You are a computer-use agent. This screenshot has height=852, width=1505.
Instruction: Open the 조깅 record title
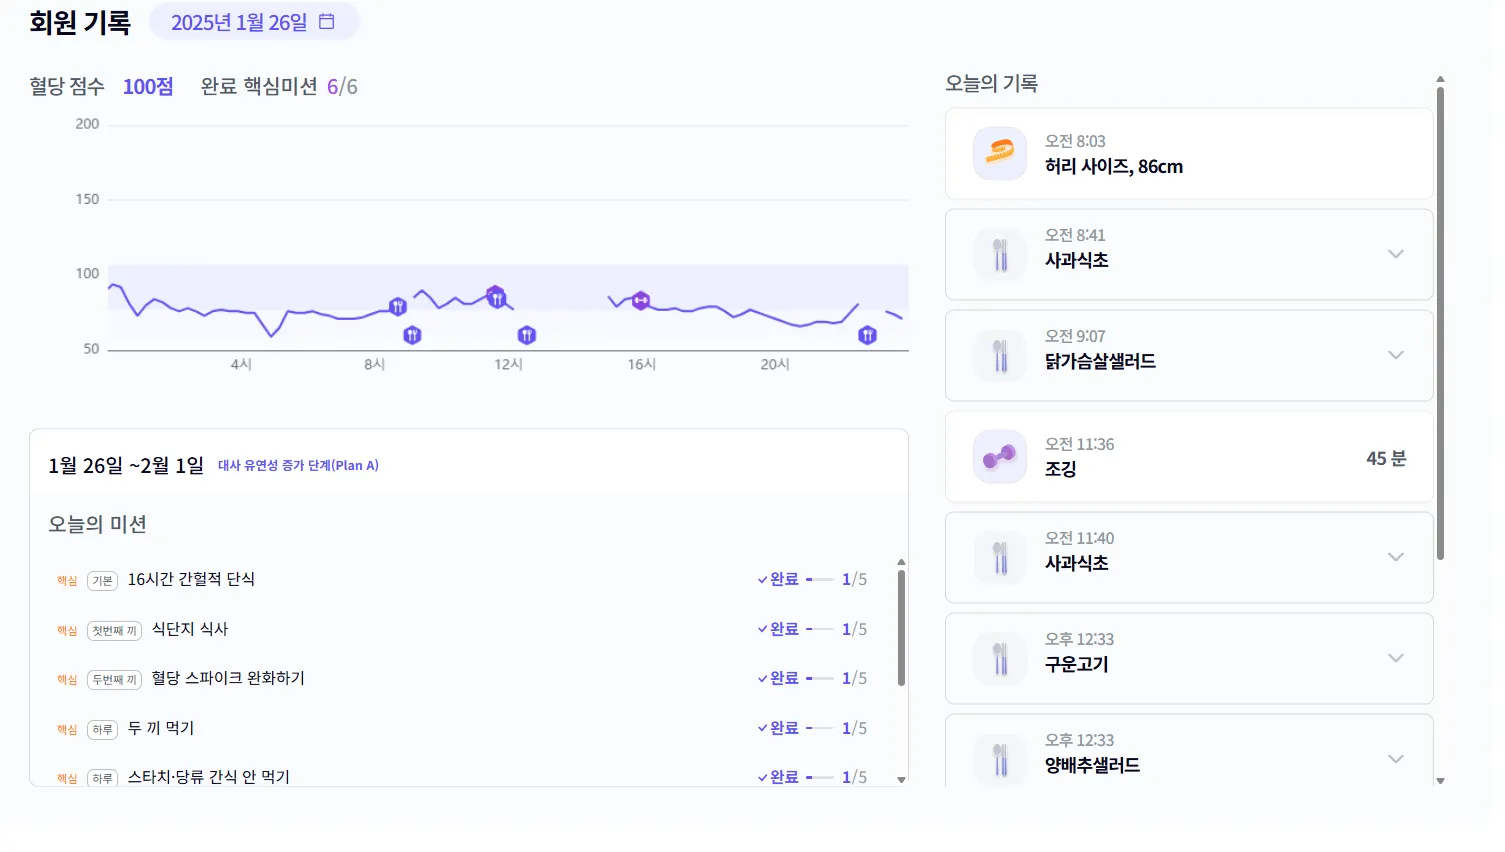(1060, 469)
